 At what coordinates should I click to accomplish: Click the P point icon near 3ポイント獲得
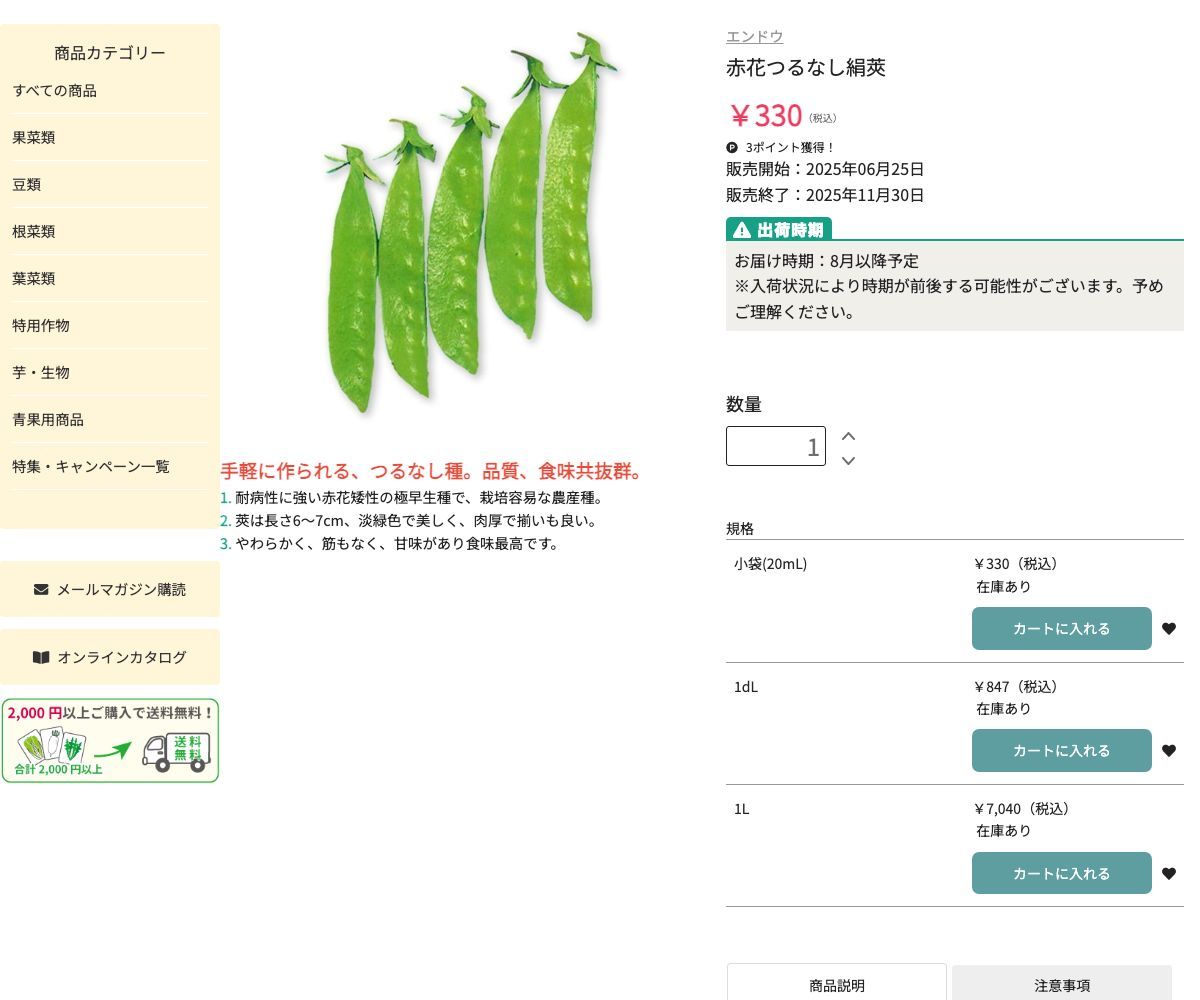(732, 147)
